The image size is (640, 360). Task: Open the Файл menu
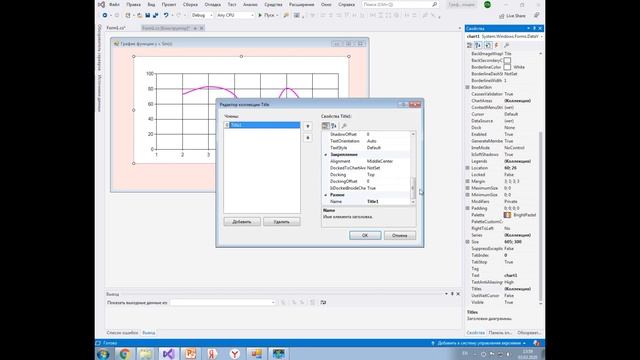pyautogui.click(x=114, y=4)
